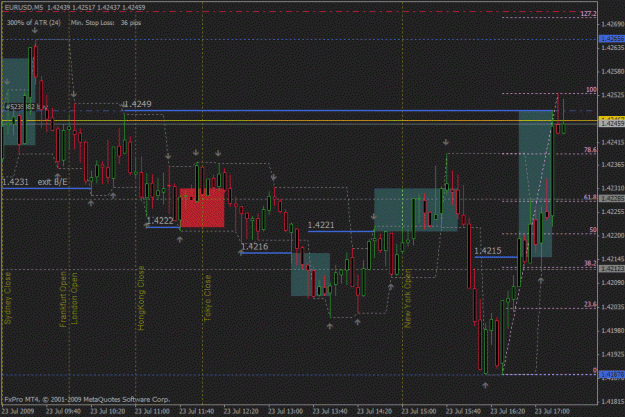This screenshot has height=417, width=625.
Task: Click the 127.2 Fibonacci level label
Action: pos(588,14)
